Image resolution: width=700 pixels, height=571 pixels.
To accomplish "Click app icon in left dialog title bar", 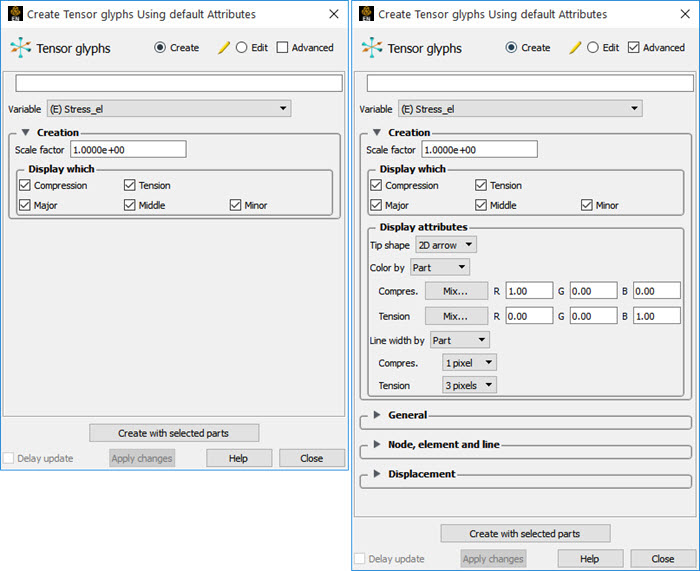I will click(x=15, y=13).
